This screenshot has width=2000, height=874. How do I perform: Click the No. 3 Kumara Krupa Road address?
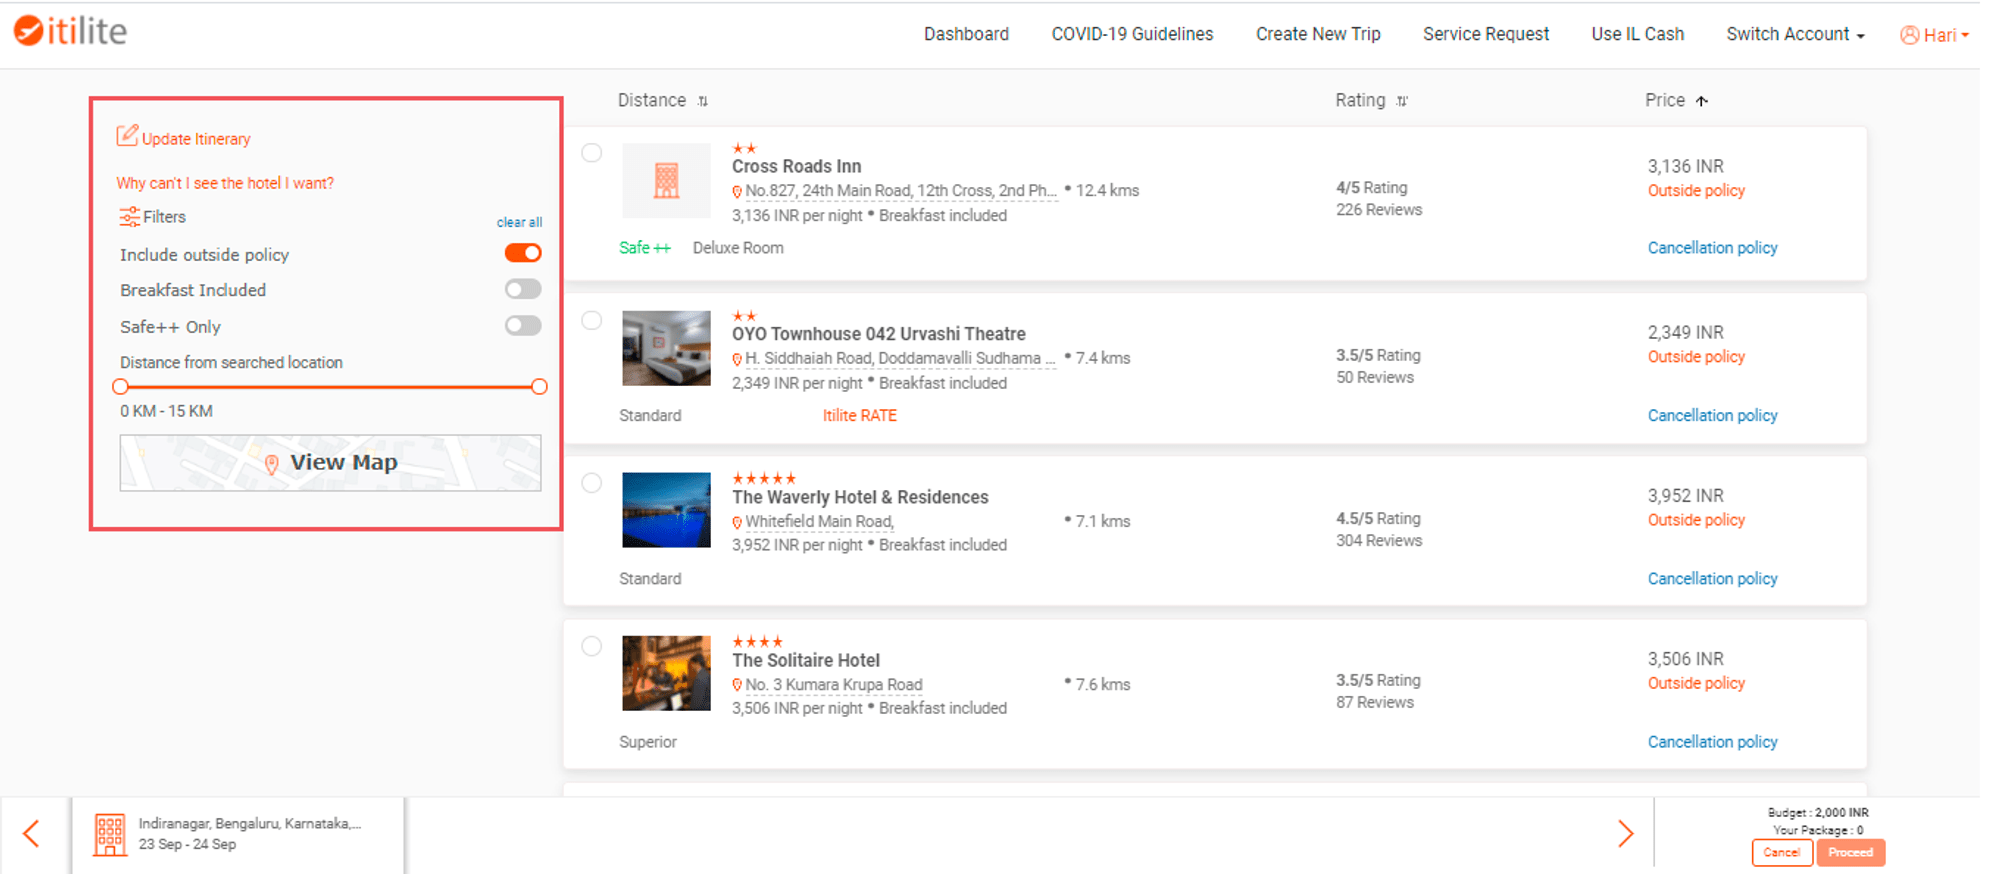(x=833, y=685)
